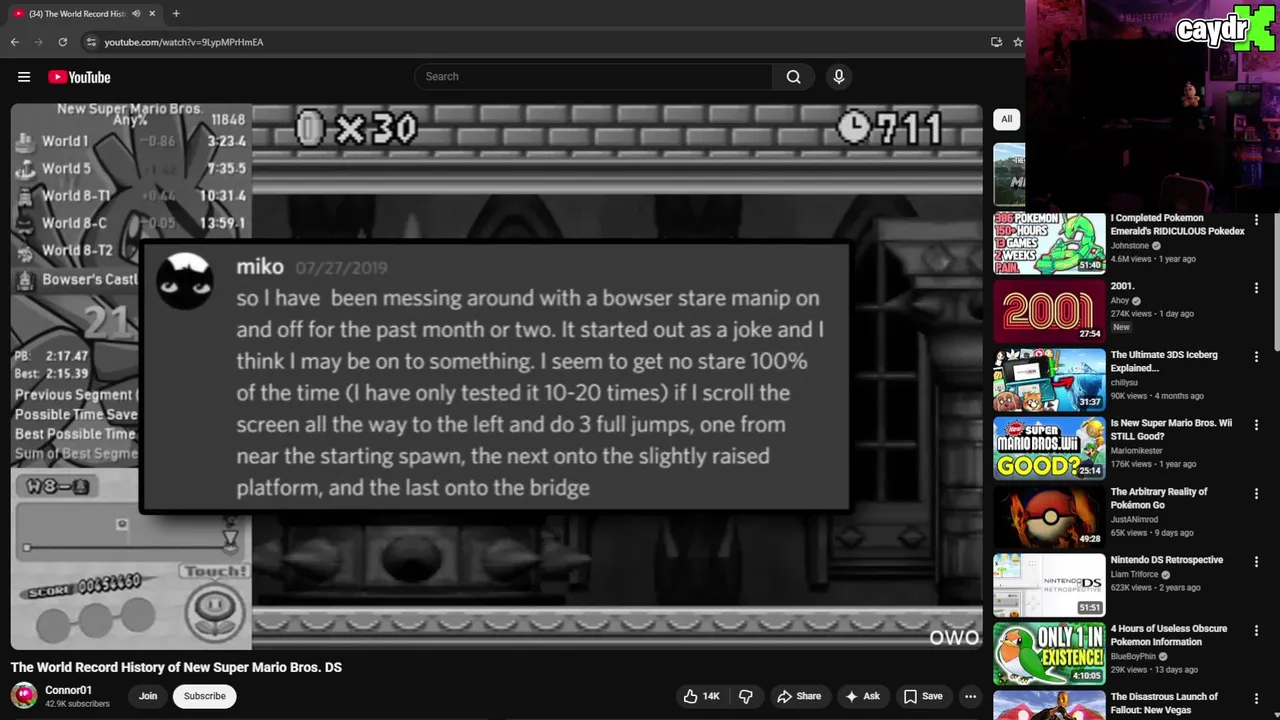Click the video title text
This screenshot has height=720, width=1280.
click(176, 667)
